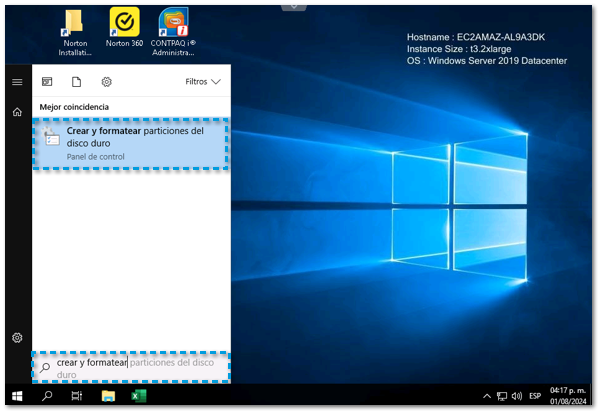Filter search results by Apps icon
Image resolution: width=601 pixels, height=414 pixels.
46,82
